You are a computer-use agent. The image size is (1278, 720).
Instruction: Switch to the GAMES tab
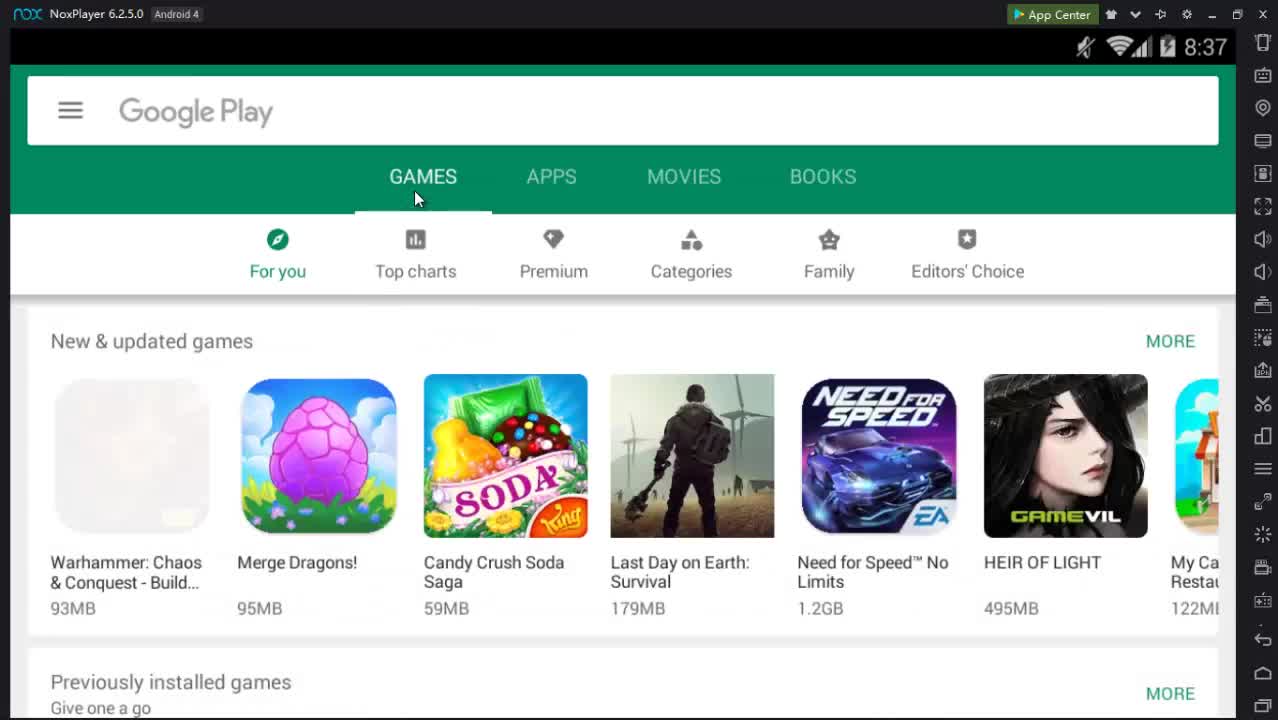click(423, 176)
